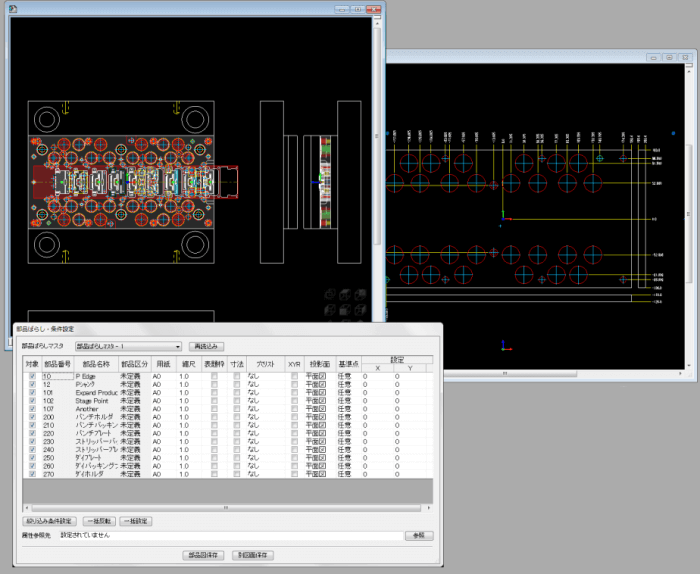Click the horizontal scrollbar of the parts table

[x=226, y=507]
